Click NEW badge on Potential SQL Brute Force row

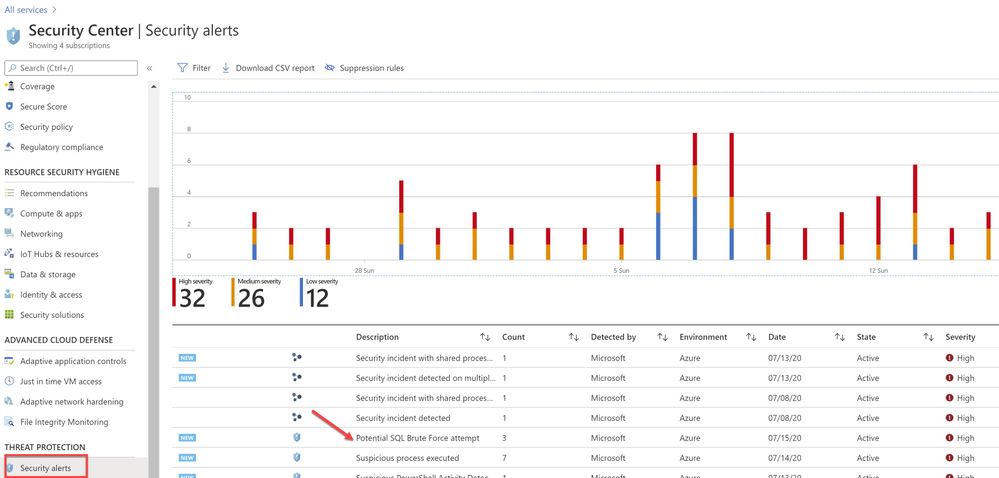pyautogui.click(x=187, y=438)
